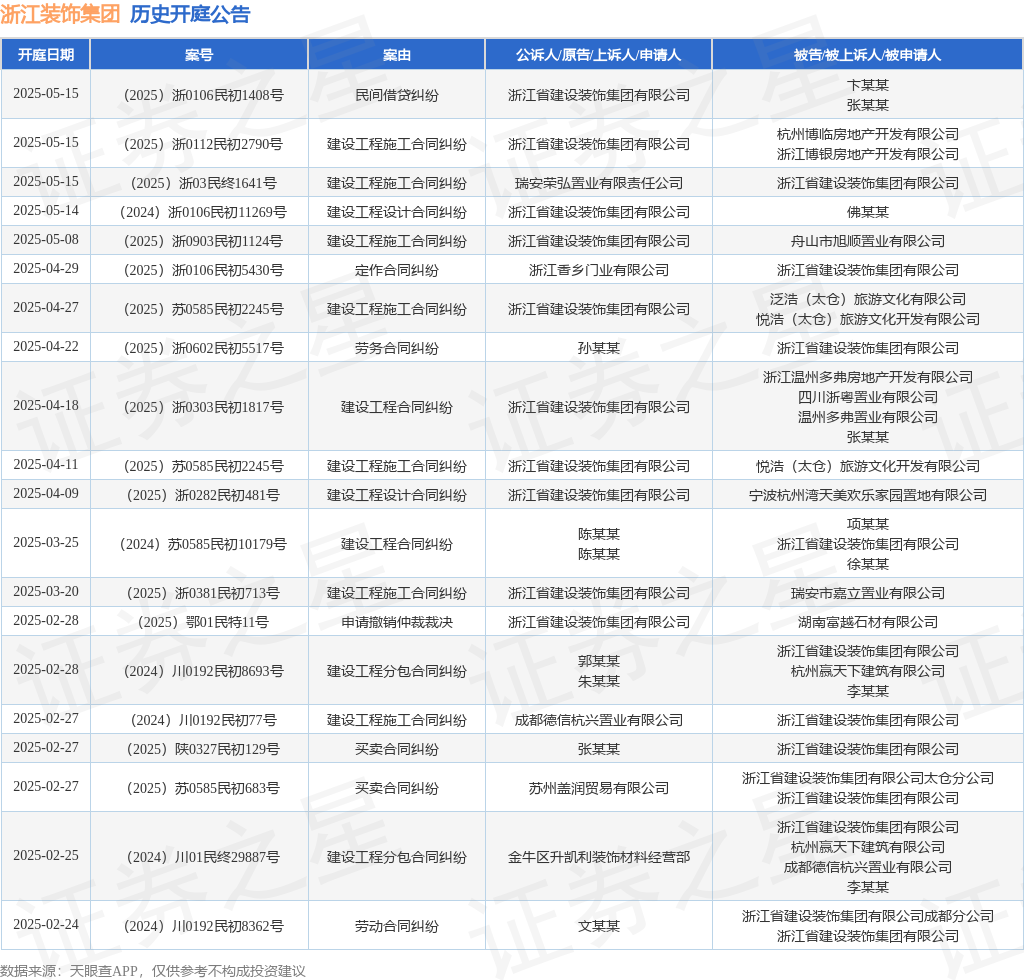The height and width of the screenshot is (980, 1024).
Task: Click the 浙江装饰集团 title text
Action: point(60,14)
